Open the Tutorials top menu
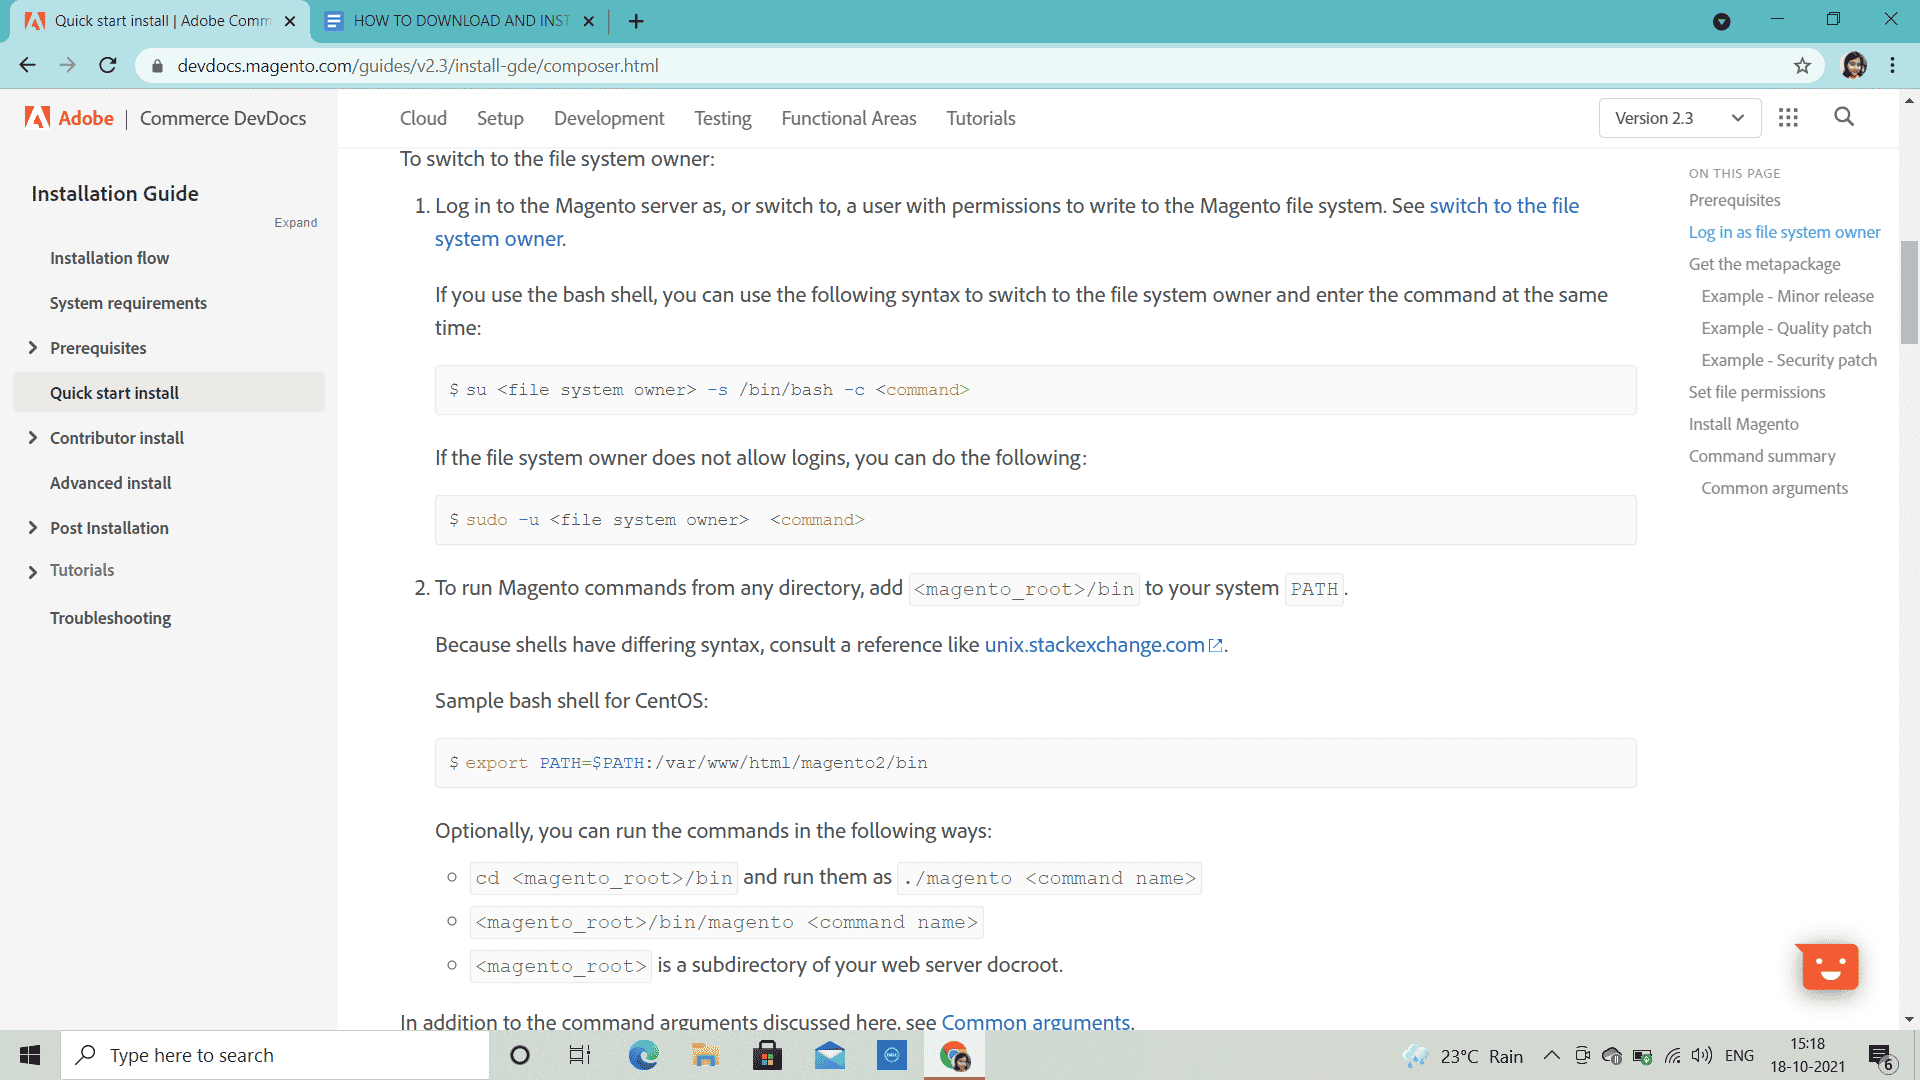Screen dimensions: 1920x1080 coord(981,118)
